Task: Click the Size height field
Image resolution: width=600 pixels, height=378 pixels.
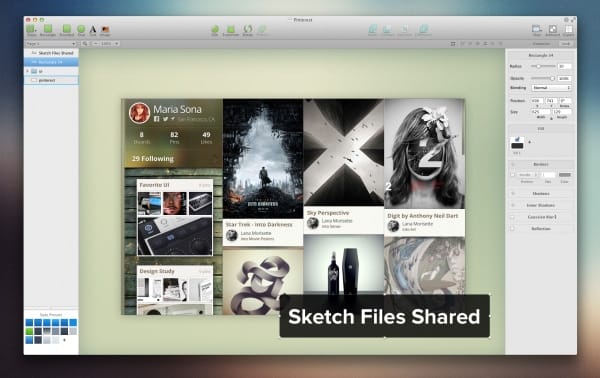Action: pos(562,112)
